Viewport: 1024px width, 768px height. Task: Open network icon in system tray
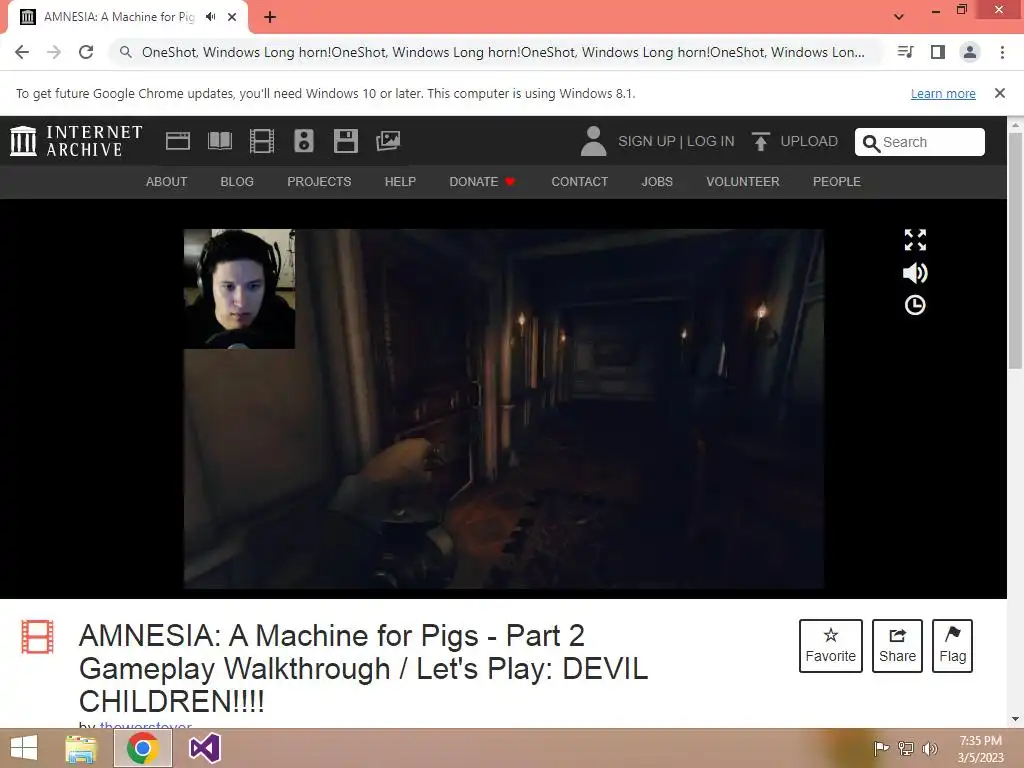pyautogui.click(x=905, y=748)
